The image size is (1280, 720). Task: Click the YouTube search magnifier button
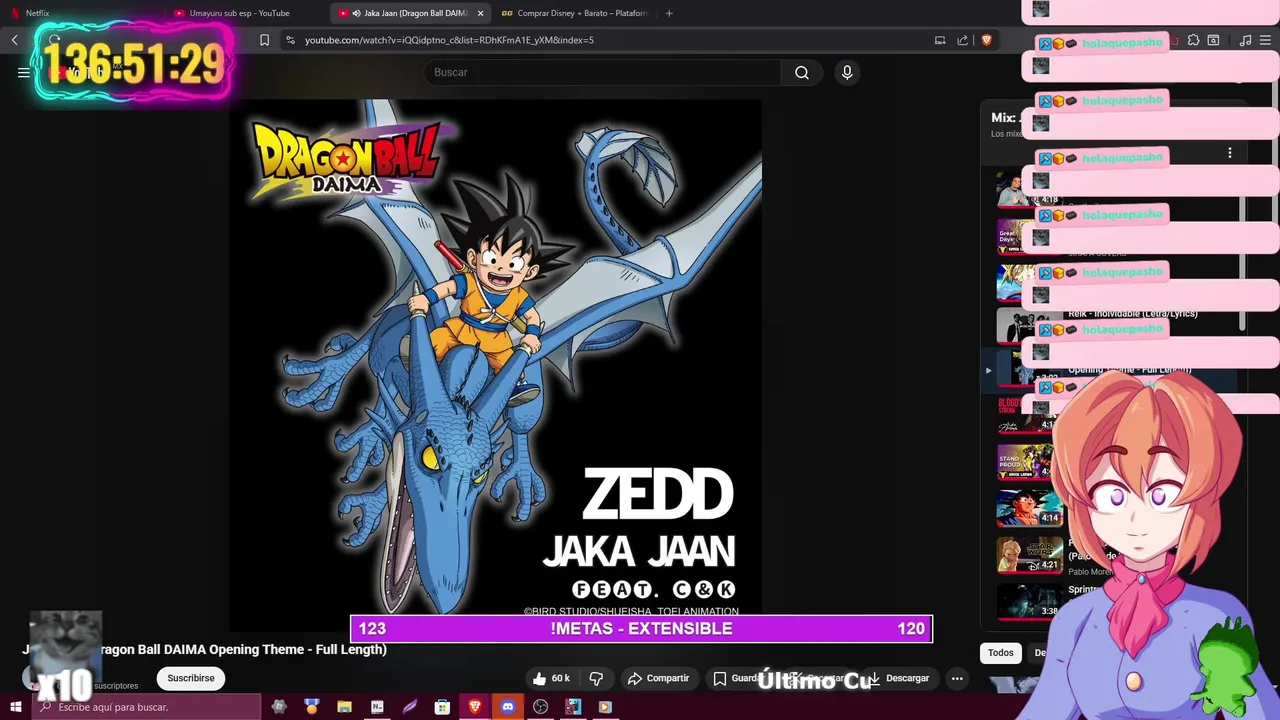point(802,72)
